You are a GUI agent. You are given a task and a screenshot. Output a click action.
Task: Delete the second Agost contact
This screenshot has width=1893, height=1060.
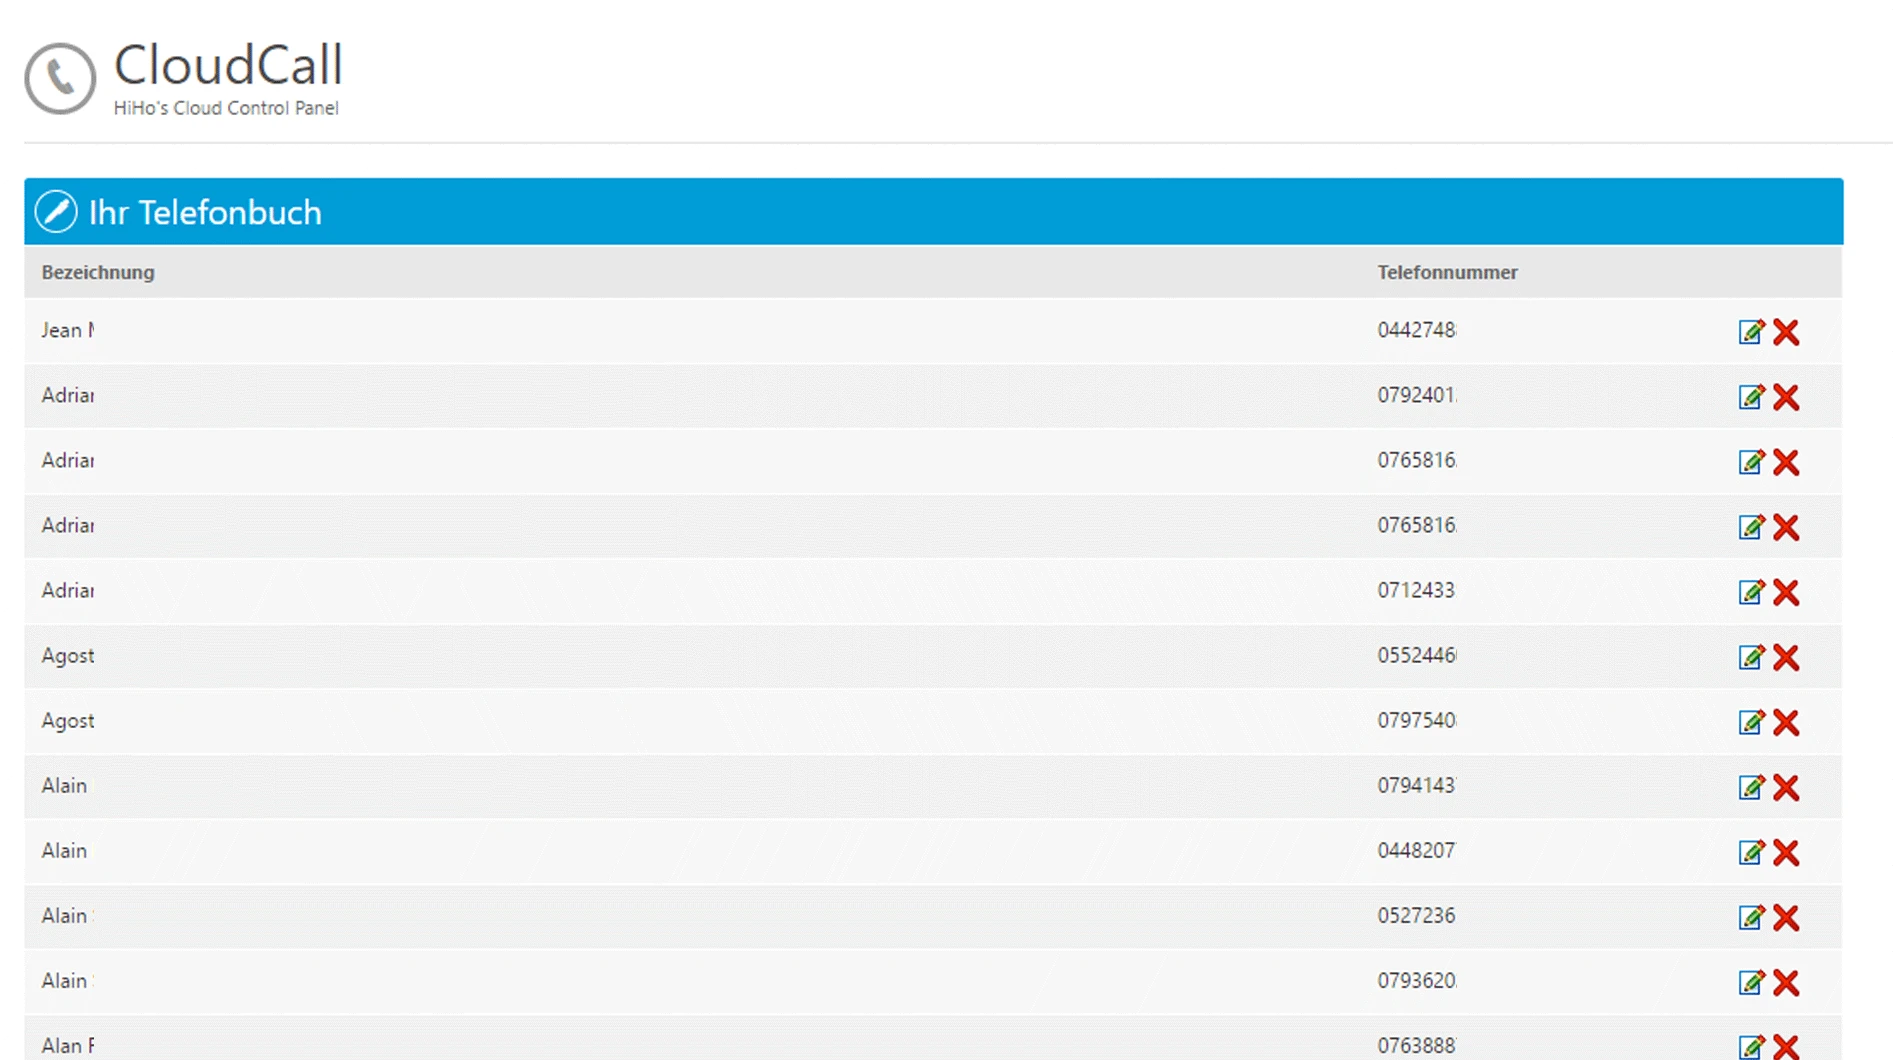pyautogui.click(x=1786, y=721)
